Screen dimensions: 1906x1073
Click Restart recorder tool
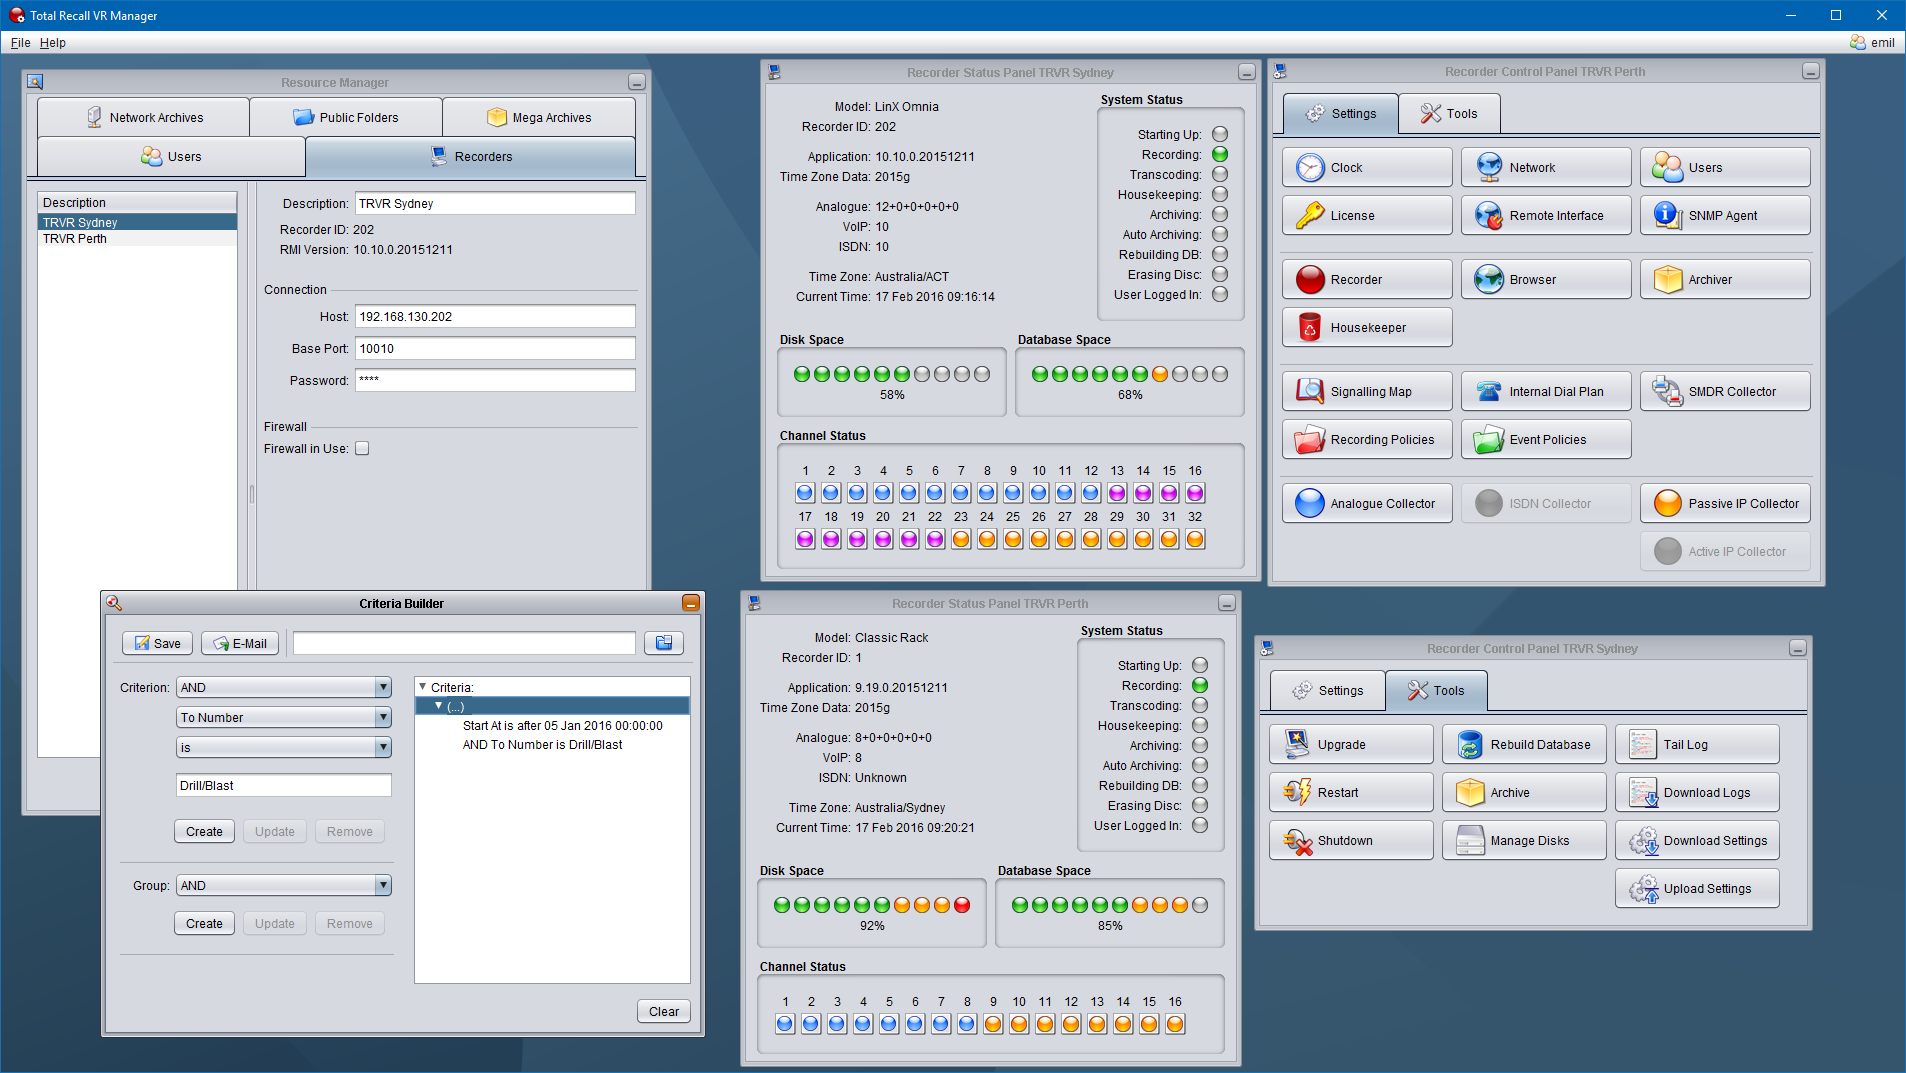click(1351, 793)
